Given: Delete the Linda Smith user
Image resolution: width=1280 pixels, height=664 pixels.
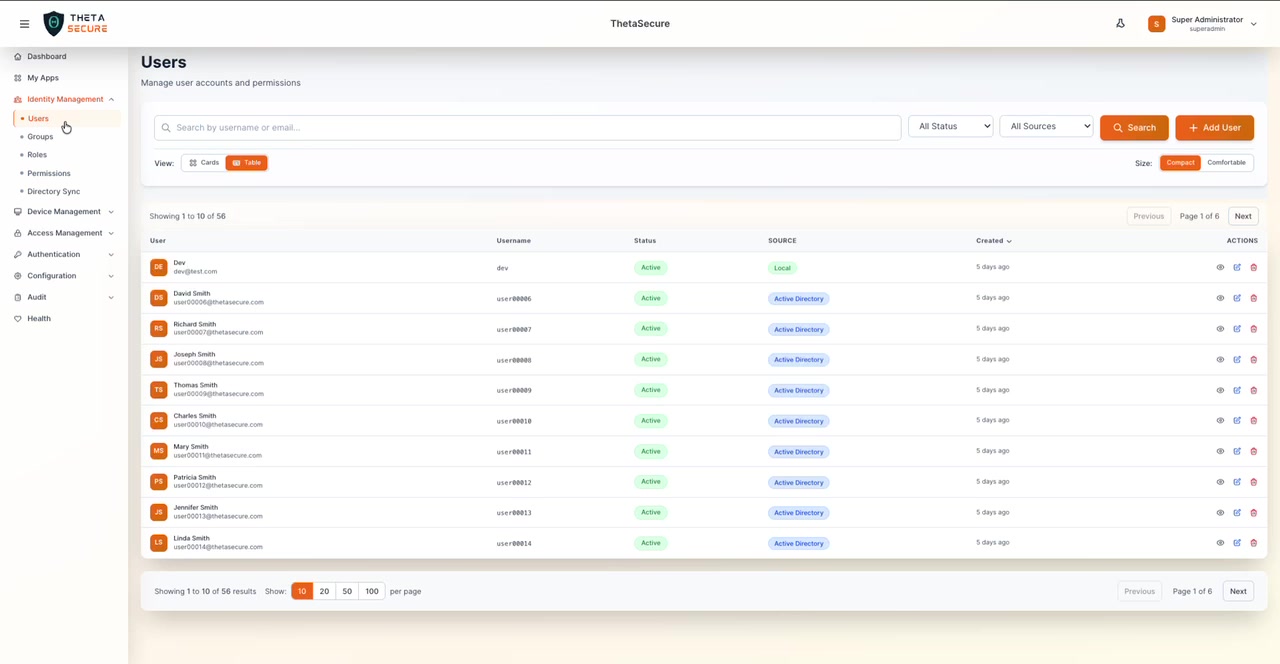Looking at the screenshot, I should (1254, 542).
